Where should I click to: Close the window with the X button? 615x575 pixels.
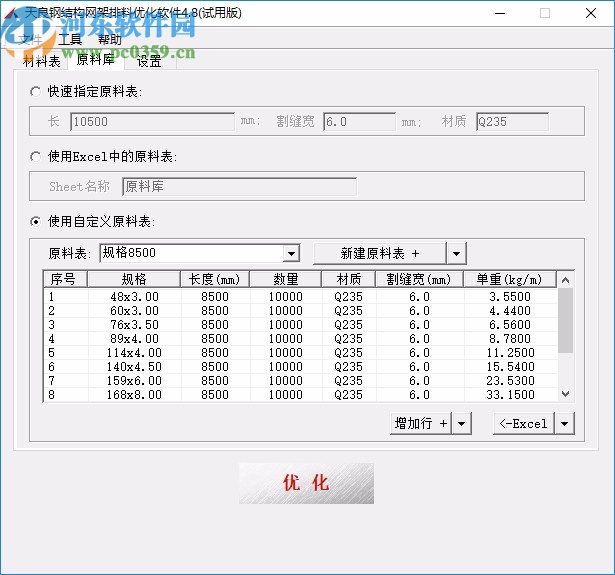(x=591, y=13)
